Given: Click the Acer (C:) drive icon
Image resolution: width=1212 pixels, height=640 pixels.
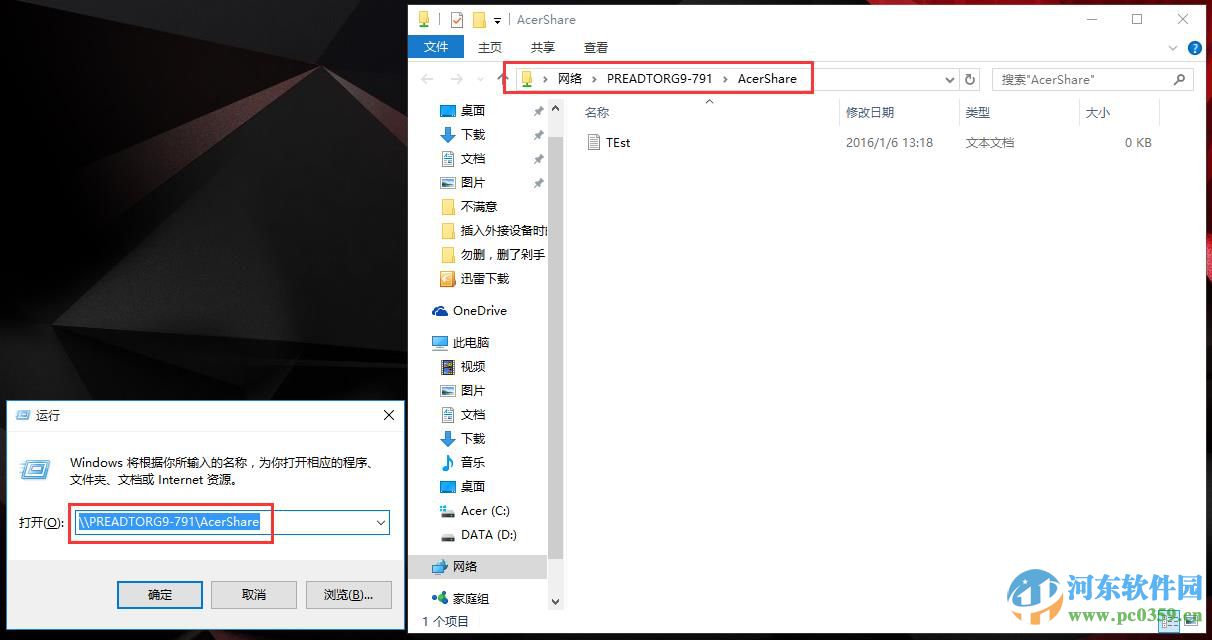Looking at the screenshot, I should [x=448, y=510].
